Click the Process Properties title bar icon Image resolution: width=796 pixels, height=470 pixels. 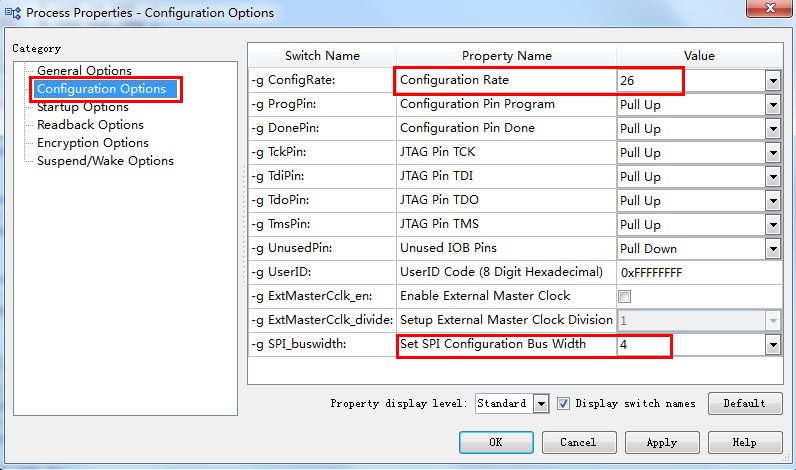(x=12, y=13)
